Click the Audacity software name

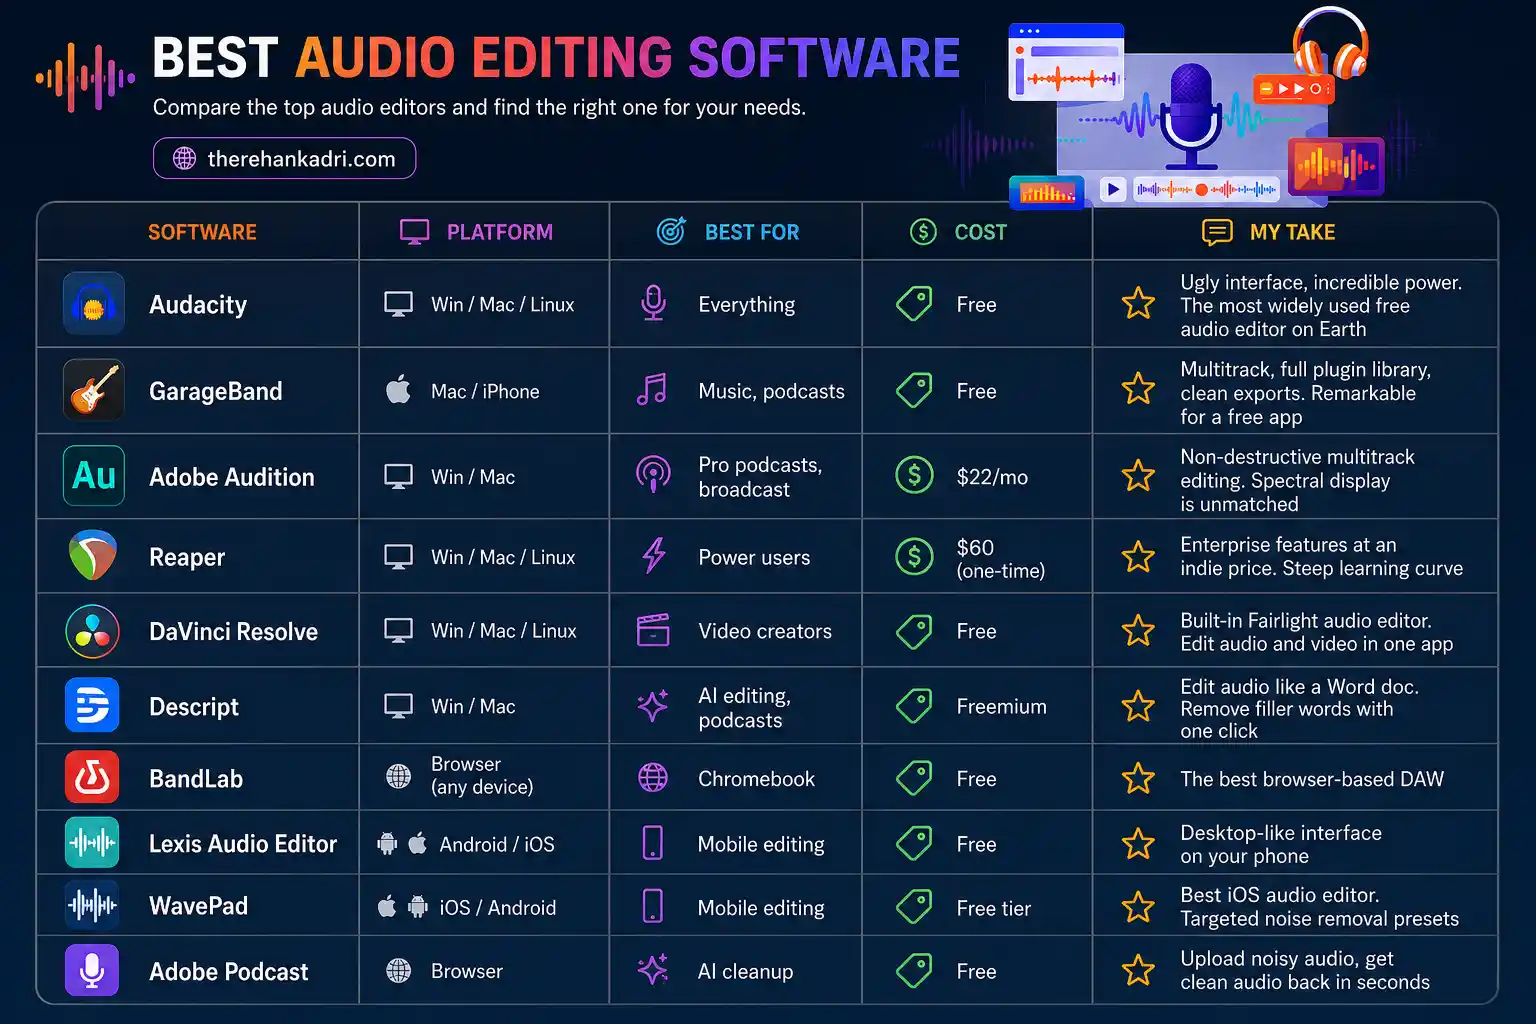pyautogui.click(x=198, y=305)
